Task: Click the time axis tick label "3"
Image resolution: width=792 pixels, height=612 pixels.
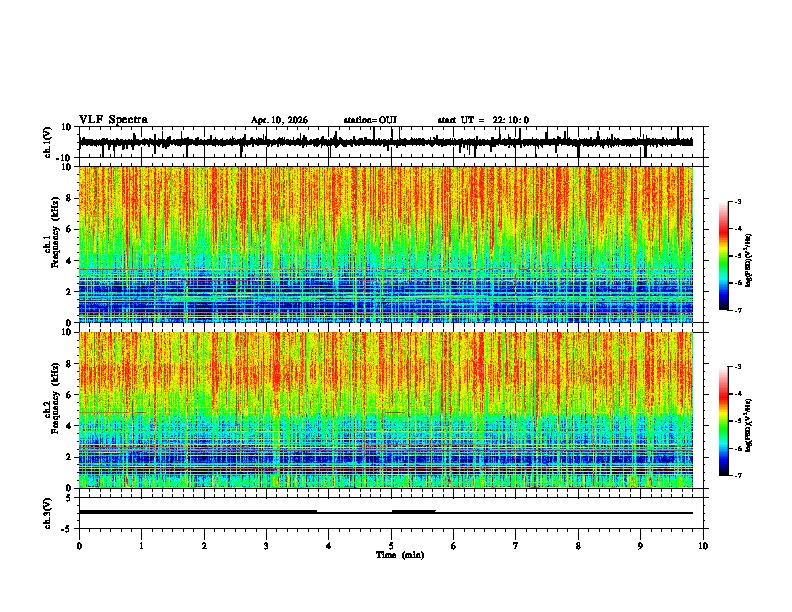Action: pos(266,546)
